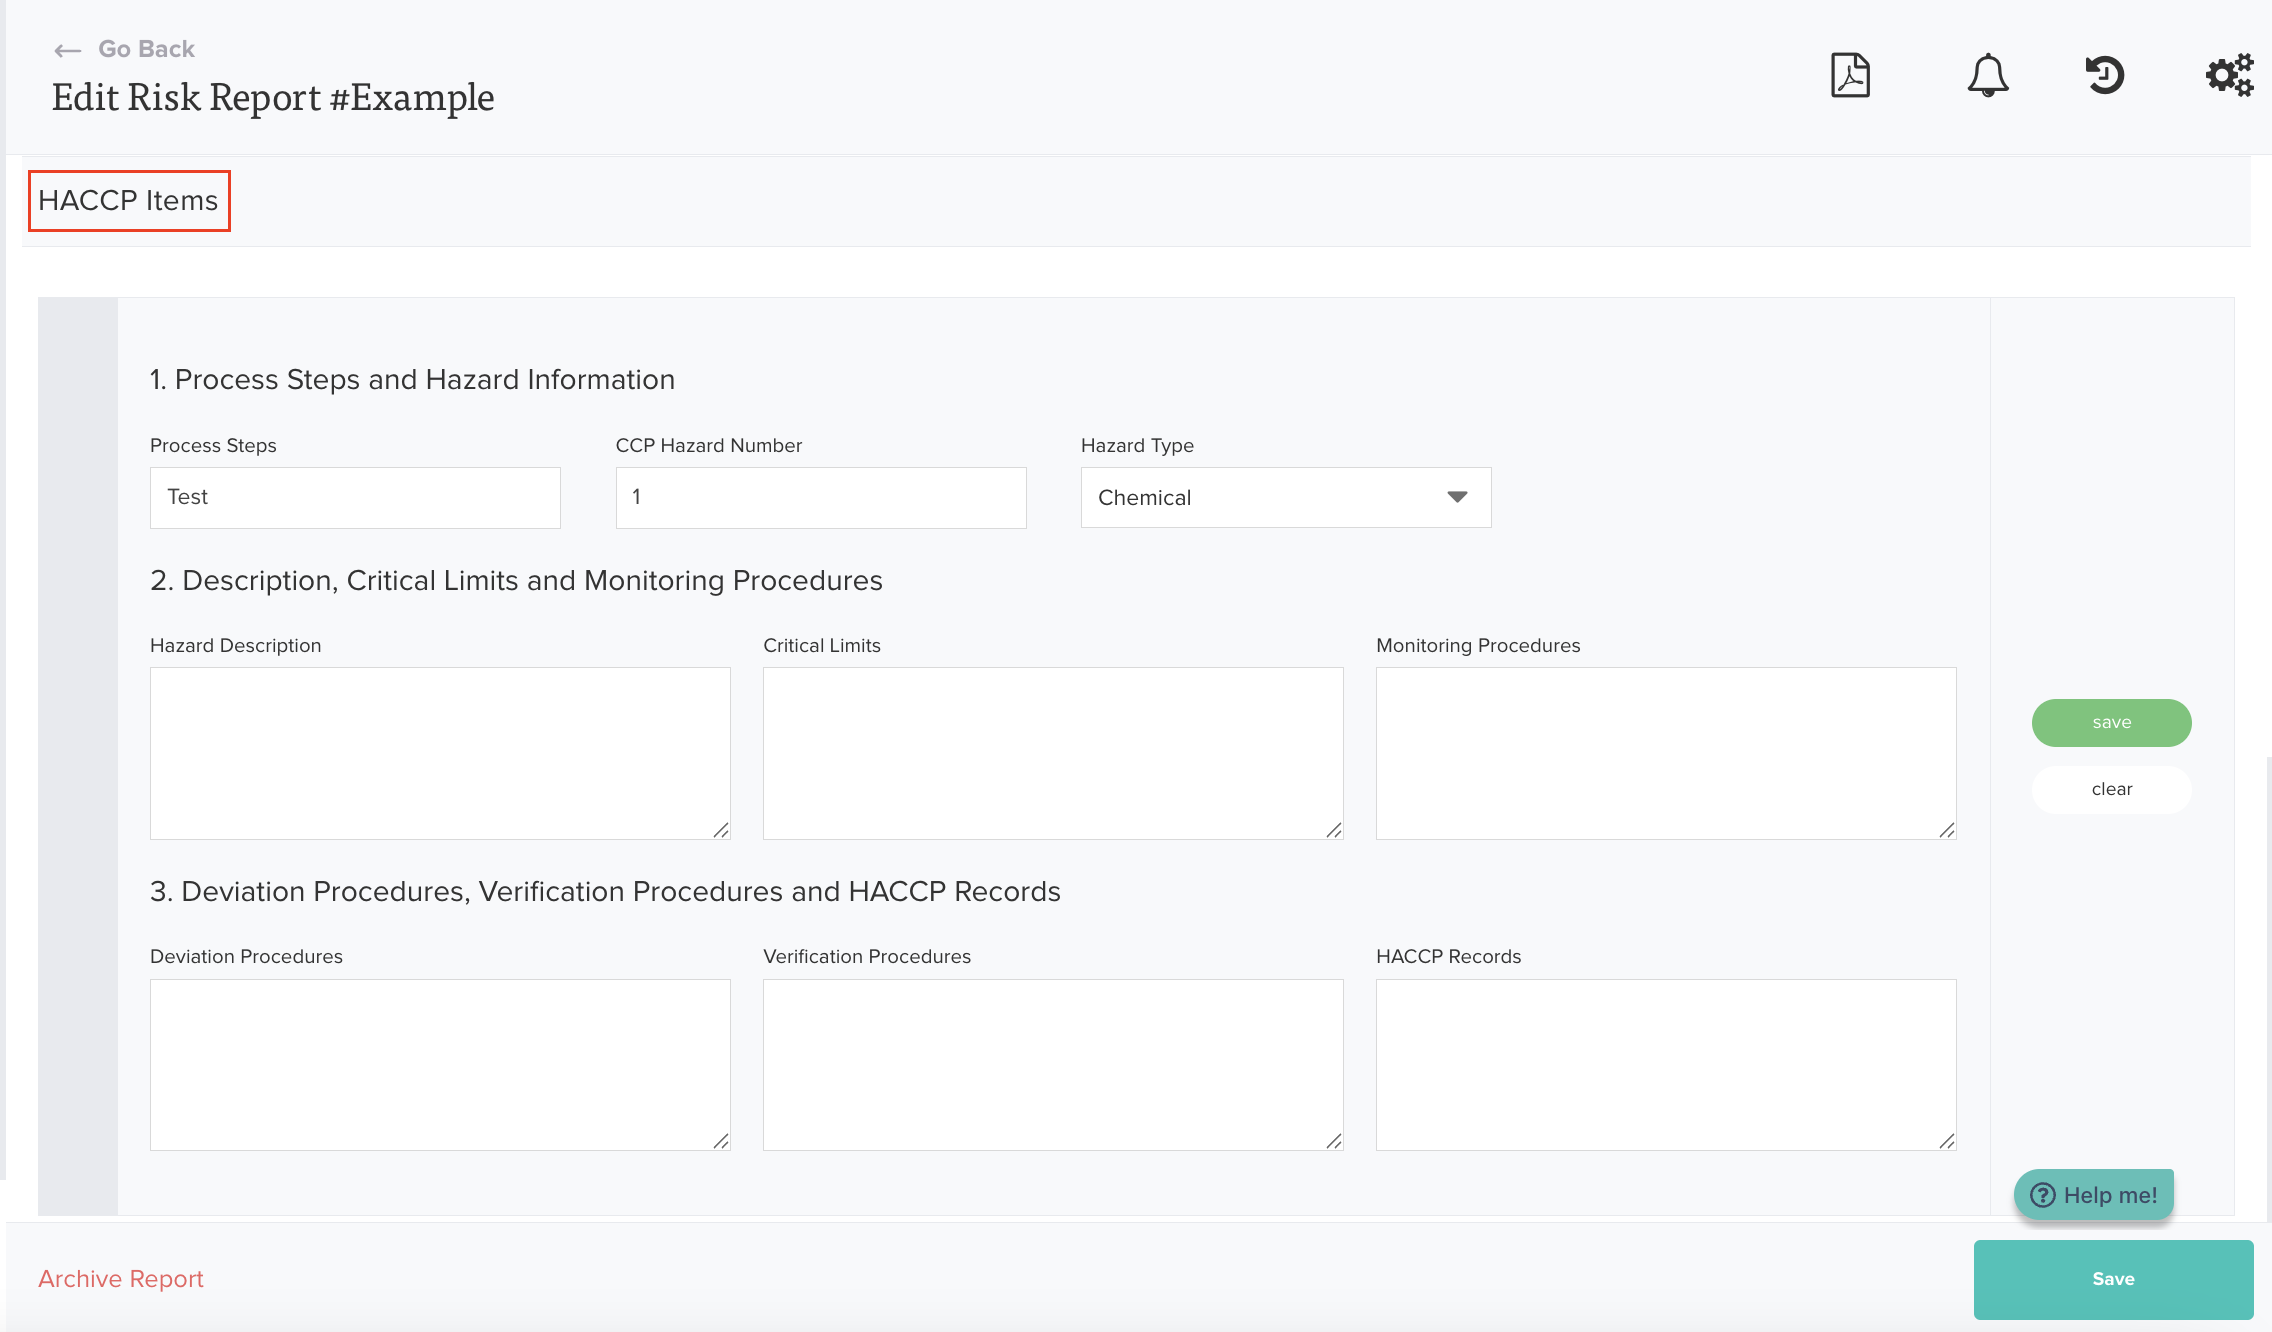Click the Archive Report link

point(121,1279)
